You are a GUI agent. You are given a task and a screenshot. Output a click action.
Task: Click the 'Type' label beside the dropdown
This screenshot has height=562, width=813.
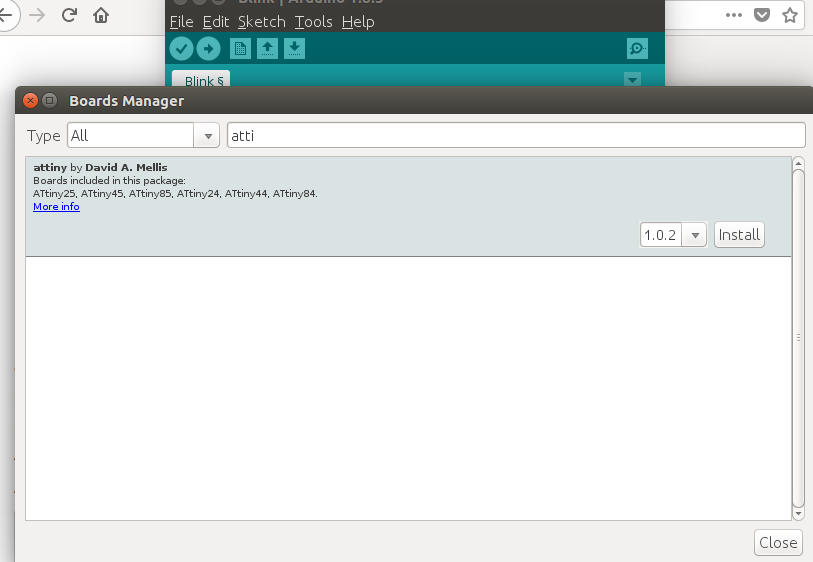[44, 136]
